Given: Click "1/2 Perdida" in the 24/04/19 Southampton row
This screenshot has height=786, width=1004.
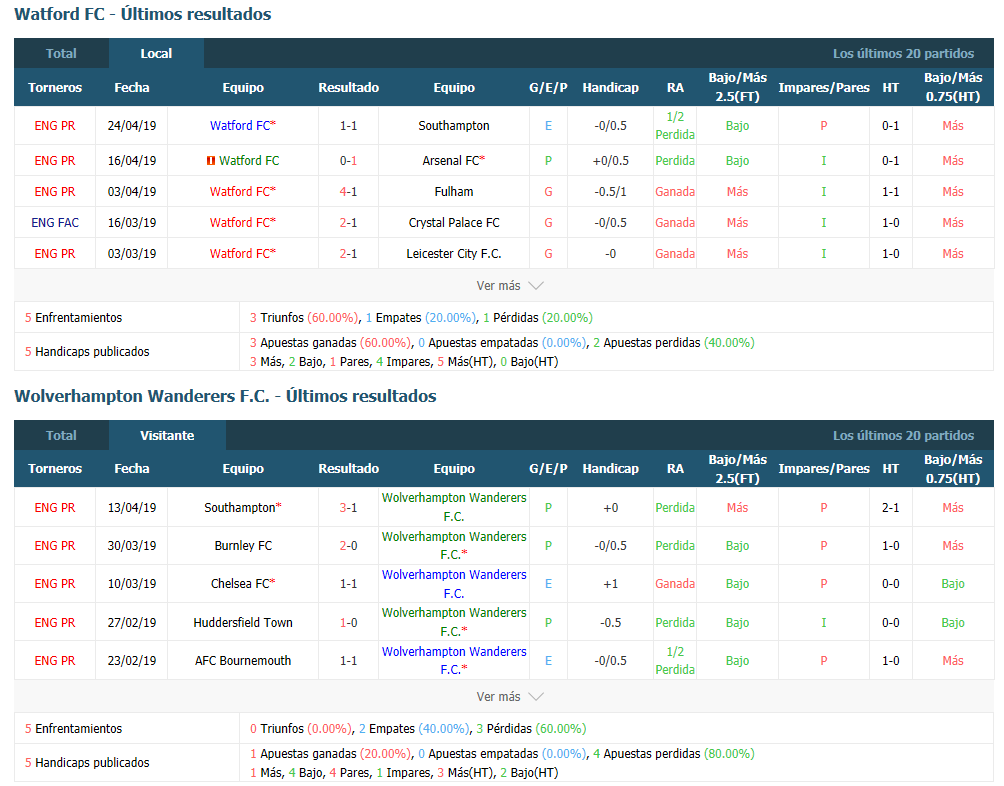Looking at the screenshot, I should (x=675, y=125).
